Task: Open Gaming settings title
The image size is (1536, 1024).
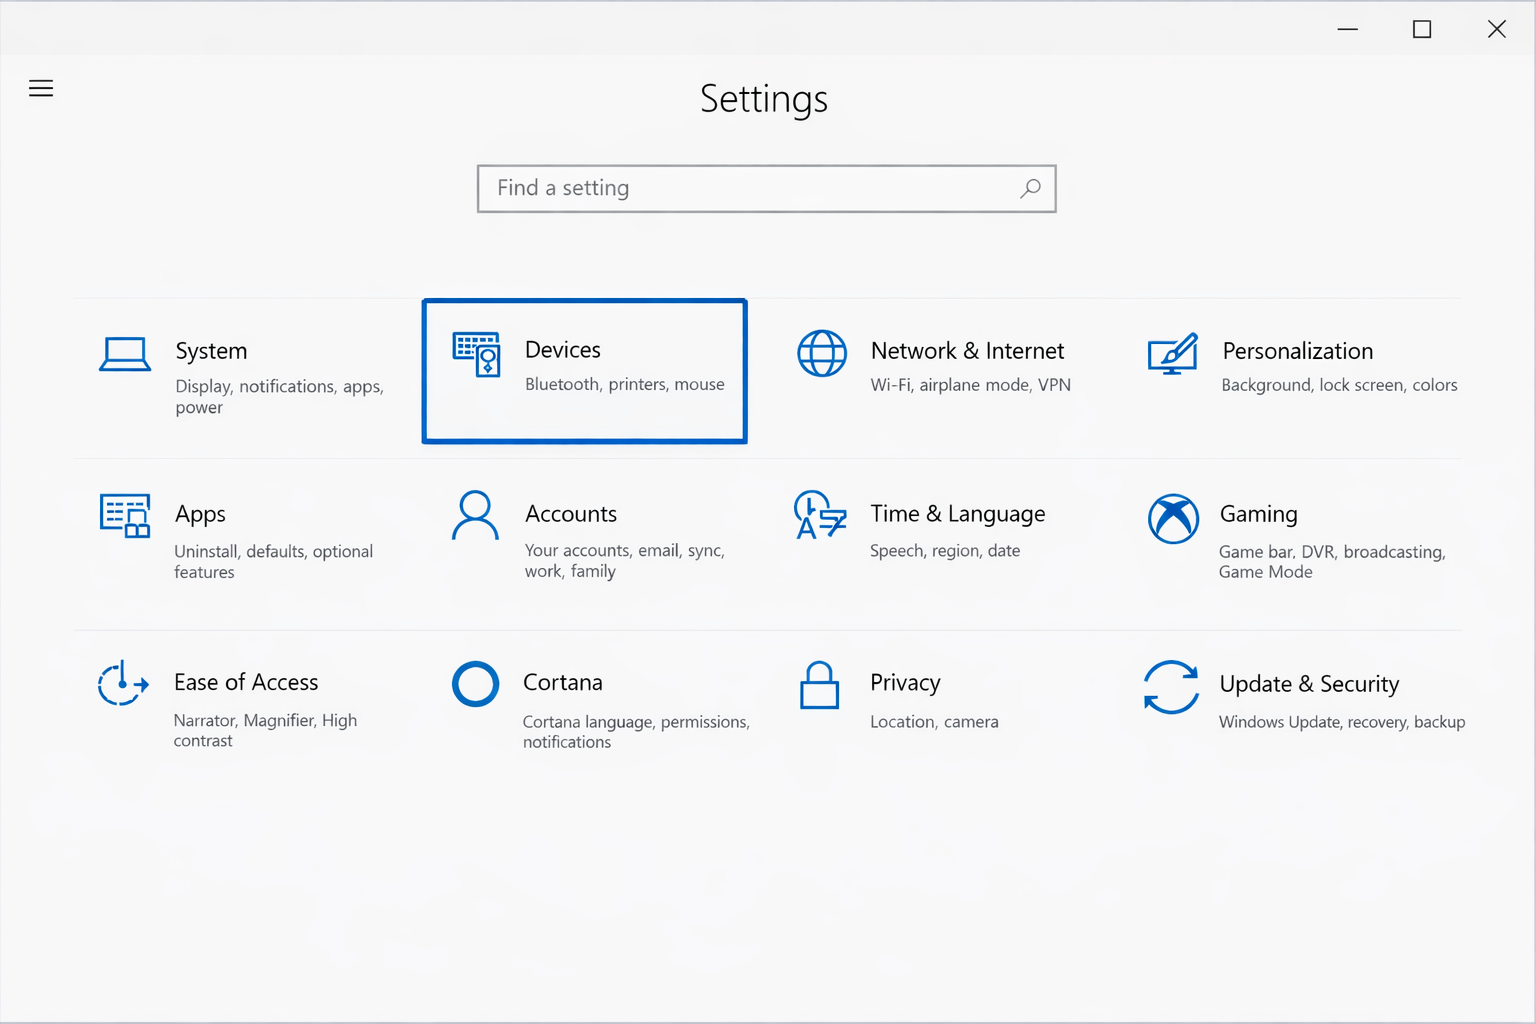Action: tap(1258, 514)
